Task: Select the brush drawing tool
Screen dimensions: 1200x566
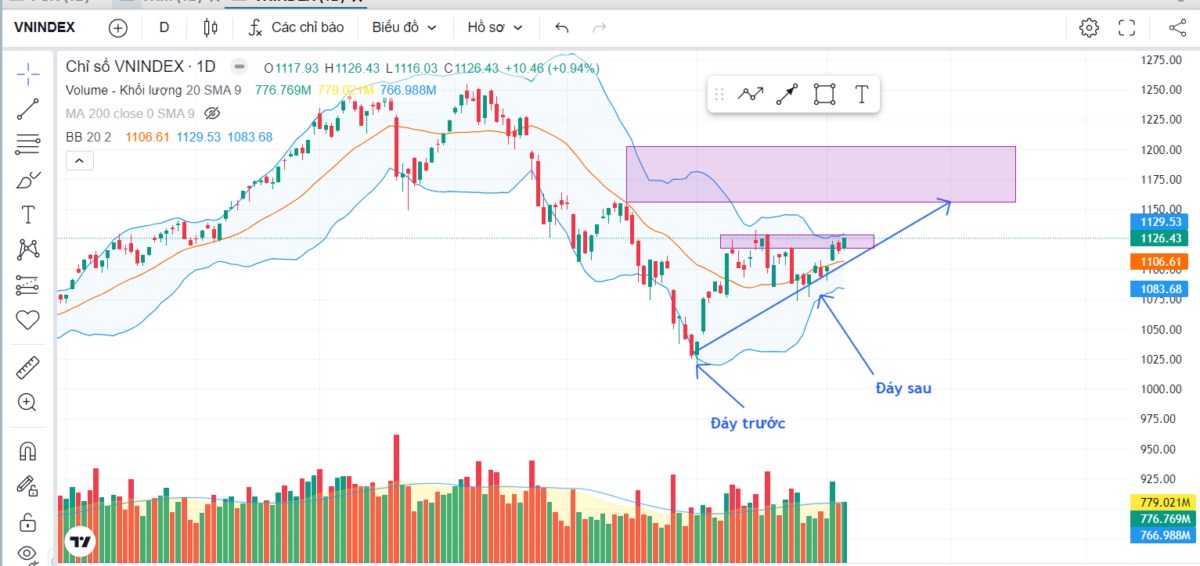Action: [x=27, y=180]
